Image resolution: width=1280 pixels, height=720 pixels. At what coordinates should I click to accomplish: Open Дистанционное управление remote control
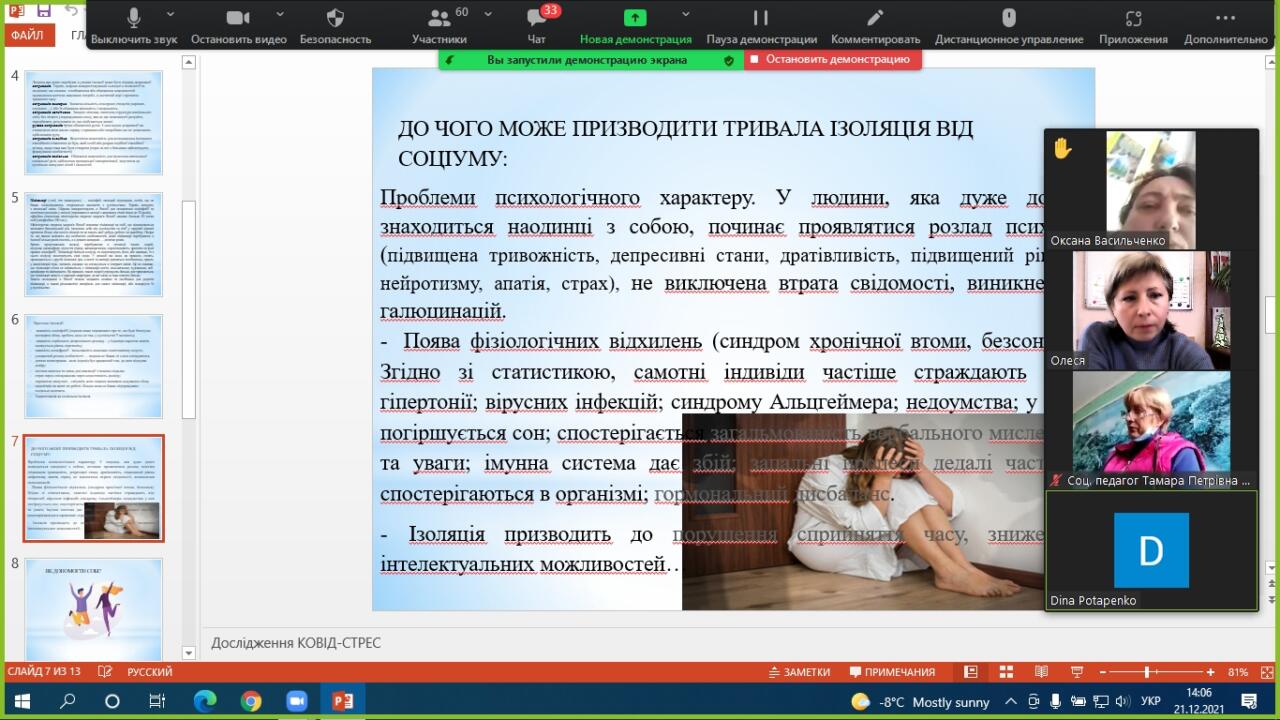tap(1009, 27)
